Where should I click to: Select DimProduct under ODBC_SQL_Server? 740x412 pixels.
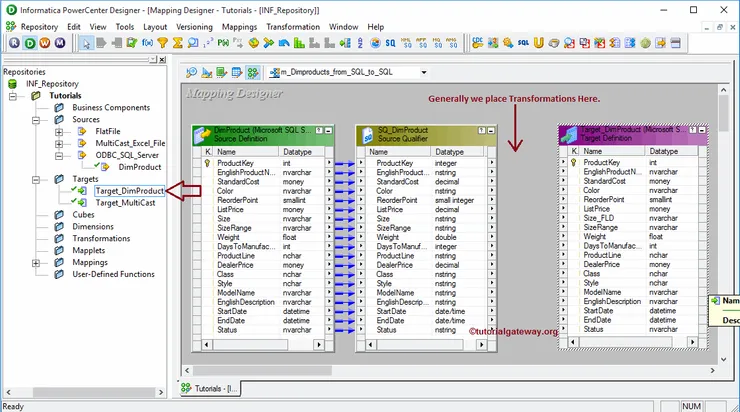(140, 167)
